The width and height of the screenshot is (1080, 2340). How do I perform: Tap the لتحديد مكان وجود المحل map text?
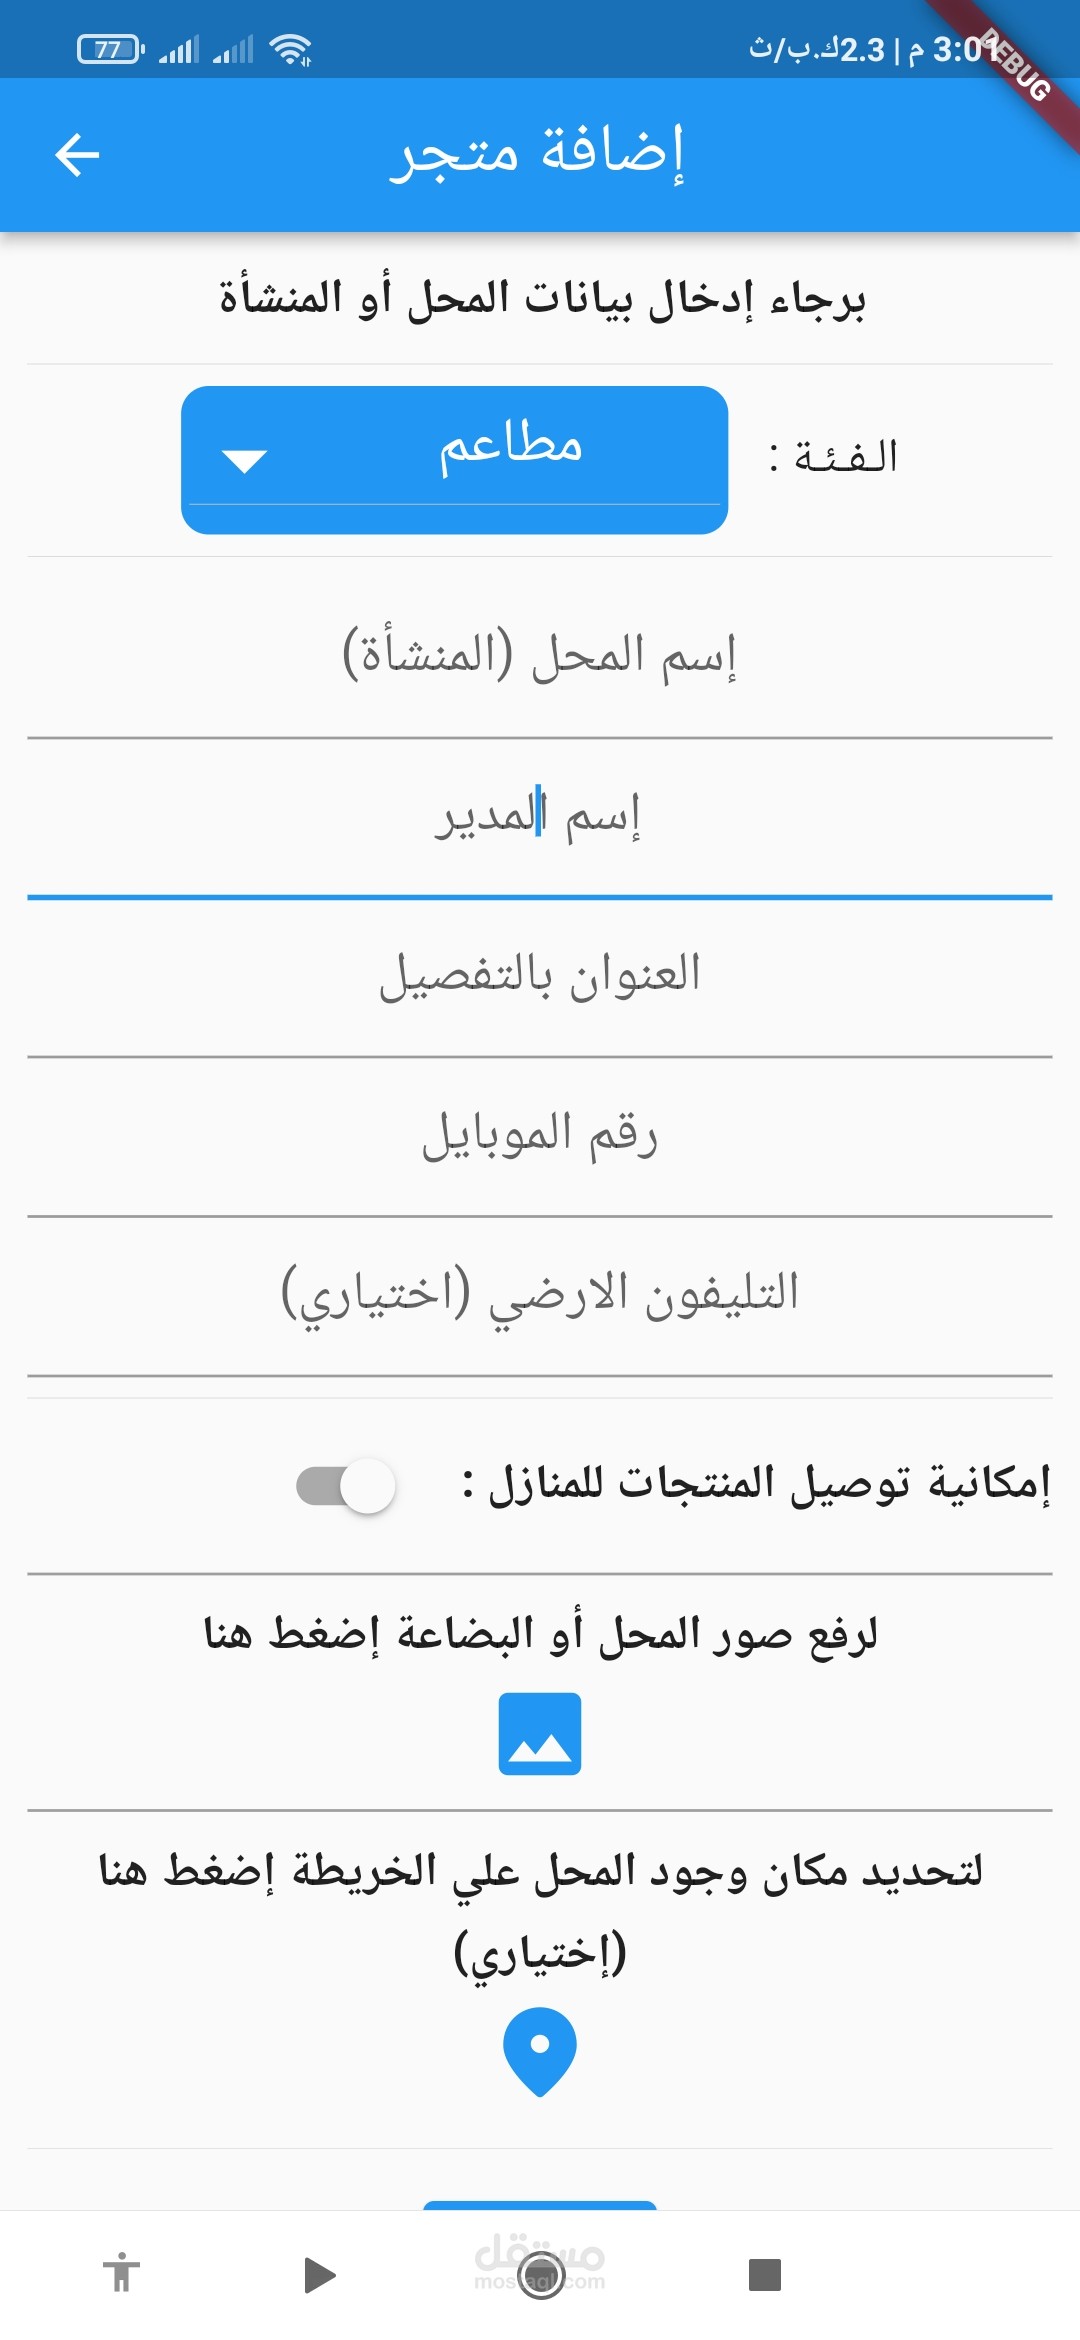tap(540, 1911)
